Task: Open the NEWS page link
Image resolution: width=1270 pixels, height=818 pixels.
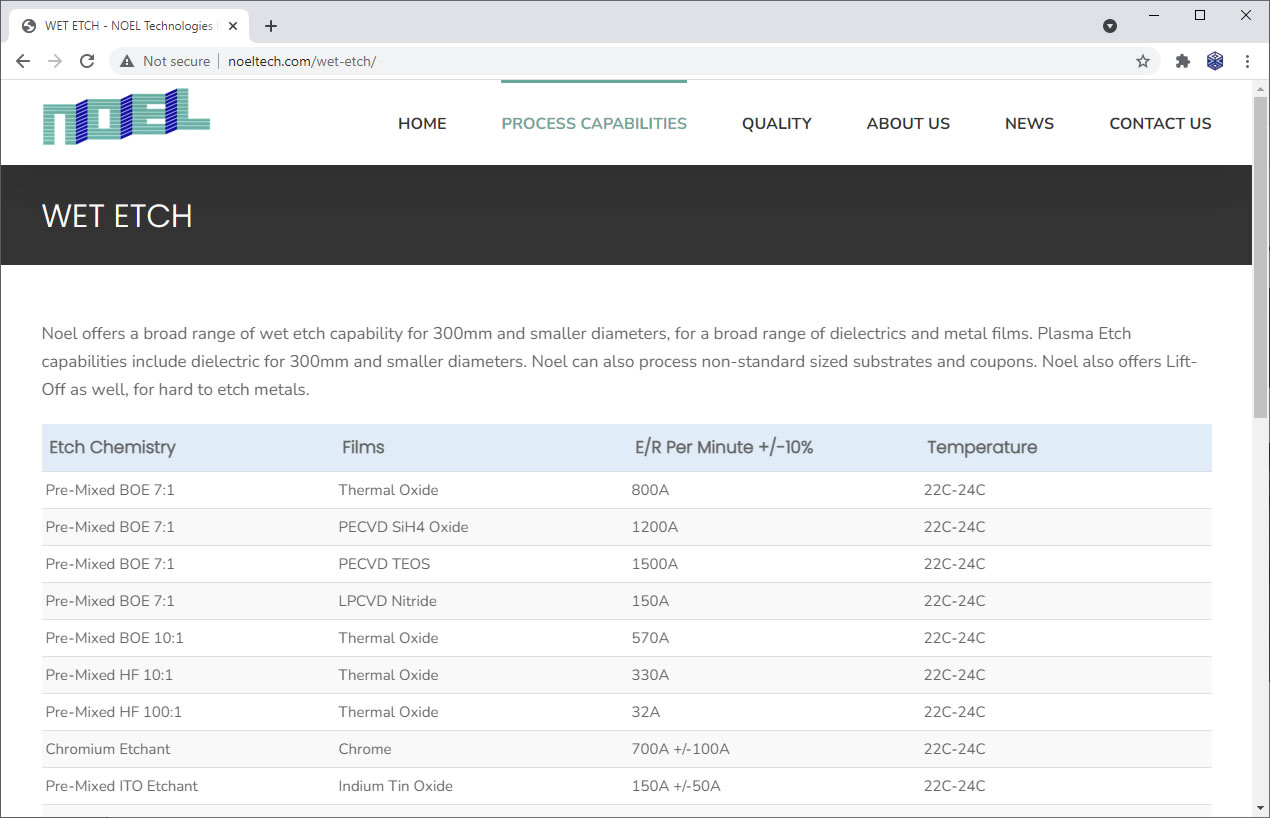Action: 1029,124
